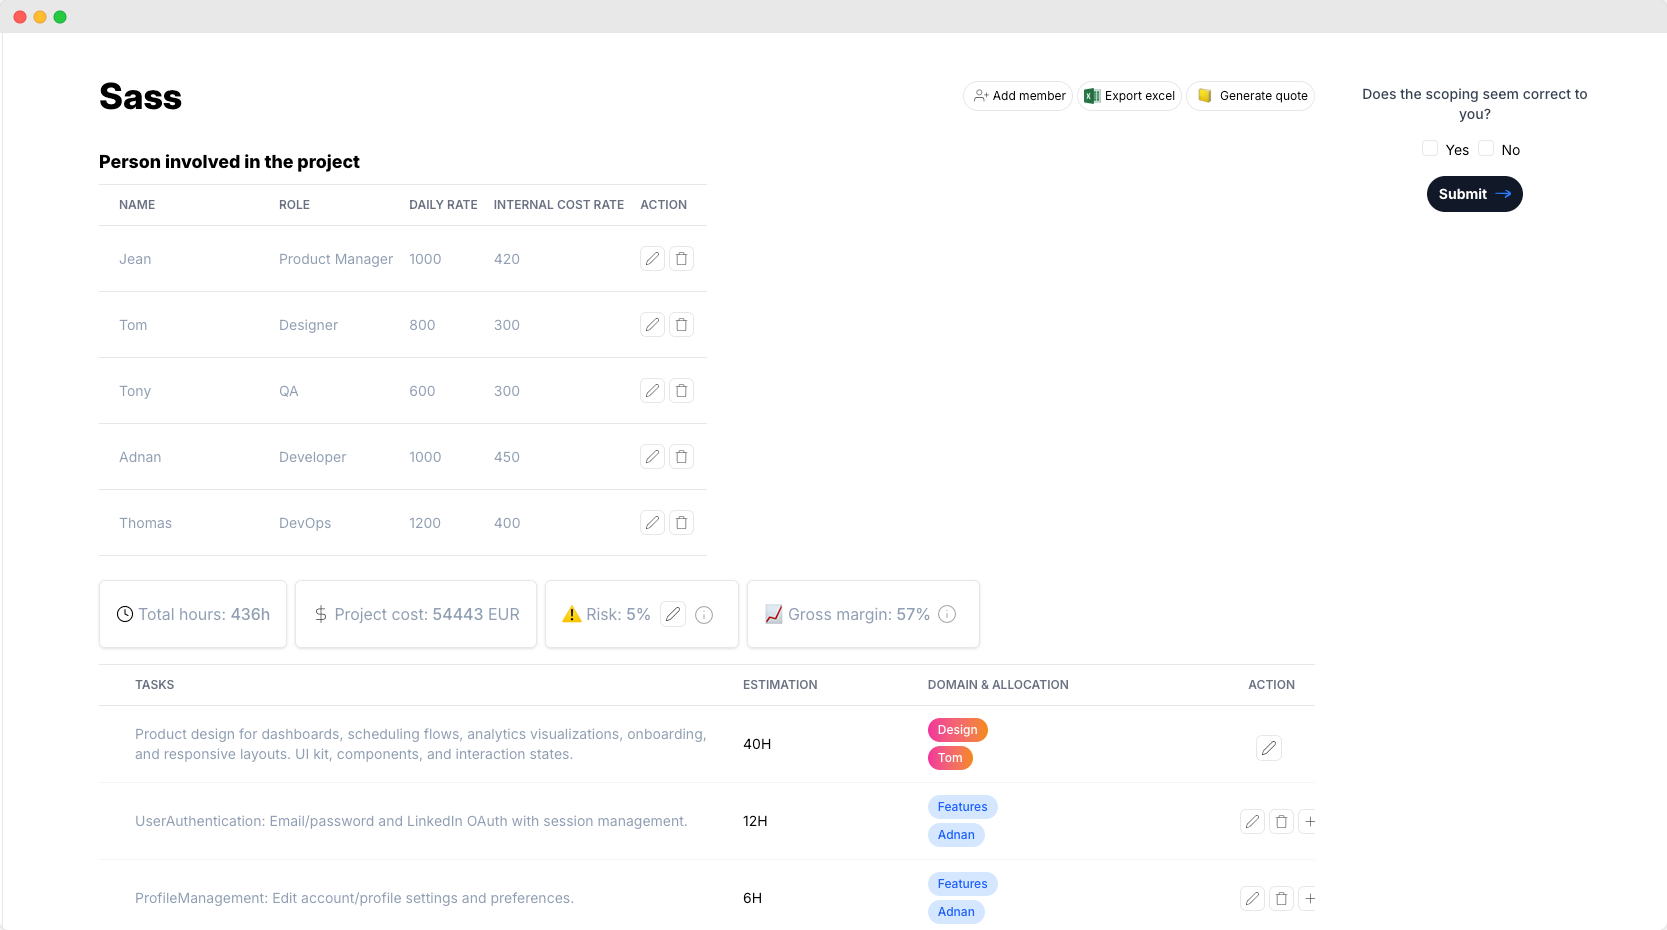Image resolution: width=1667 pixels, height=930 pixels.
Task: Export the project to Excel
Action: coord(1130,96)
